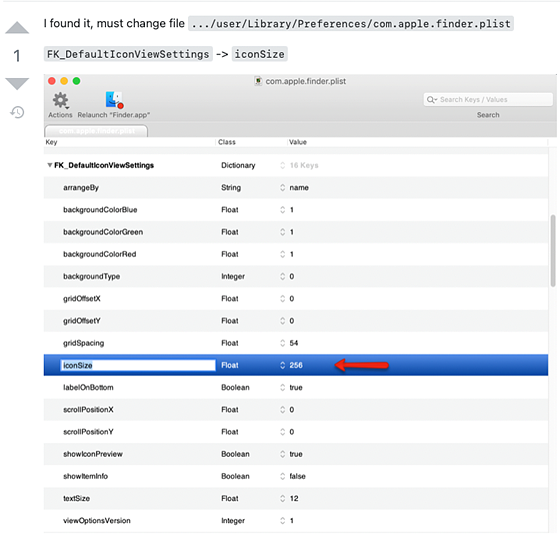Screen dimensions: 560x537
Task: Select the showIconPreview key
Action: point(93,454)
